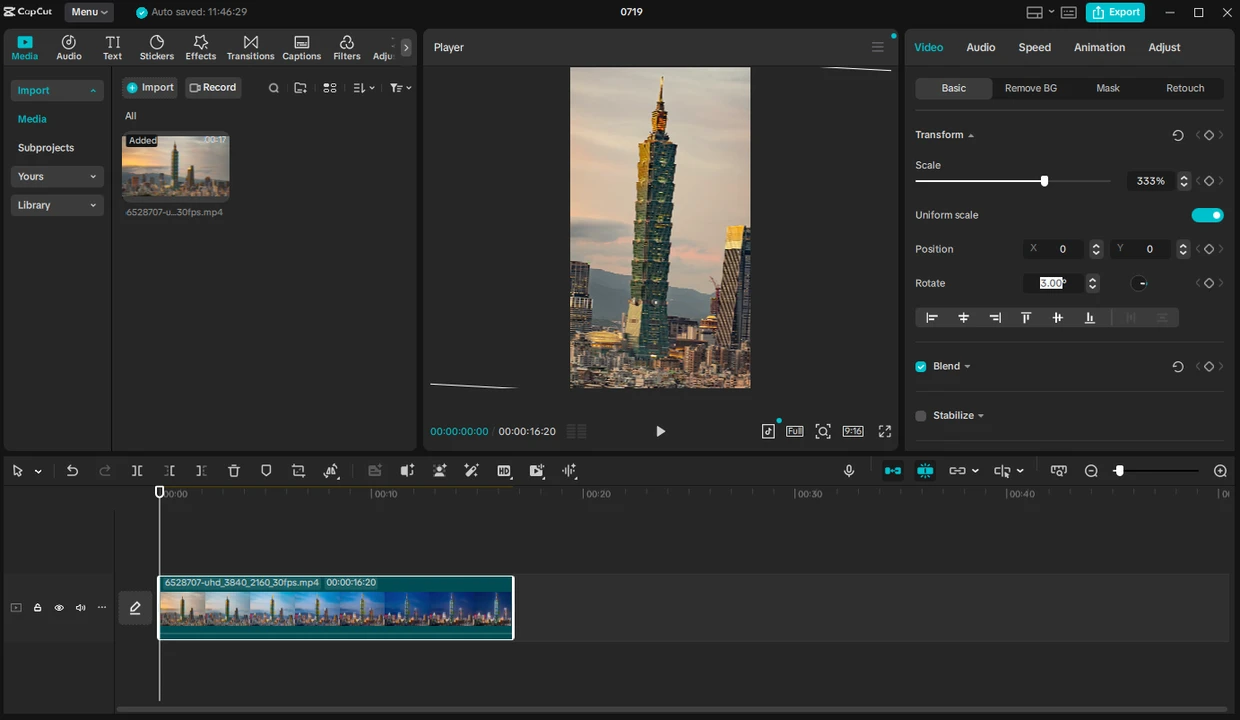This screenshot has width=1240, height=720.
Task: Toggle auto snapping in timeline
Action: [925, 471]
